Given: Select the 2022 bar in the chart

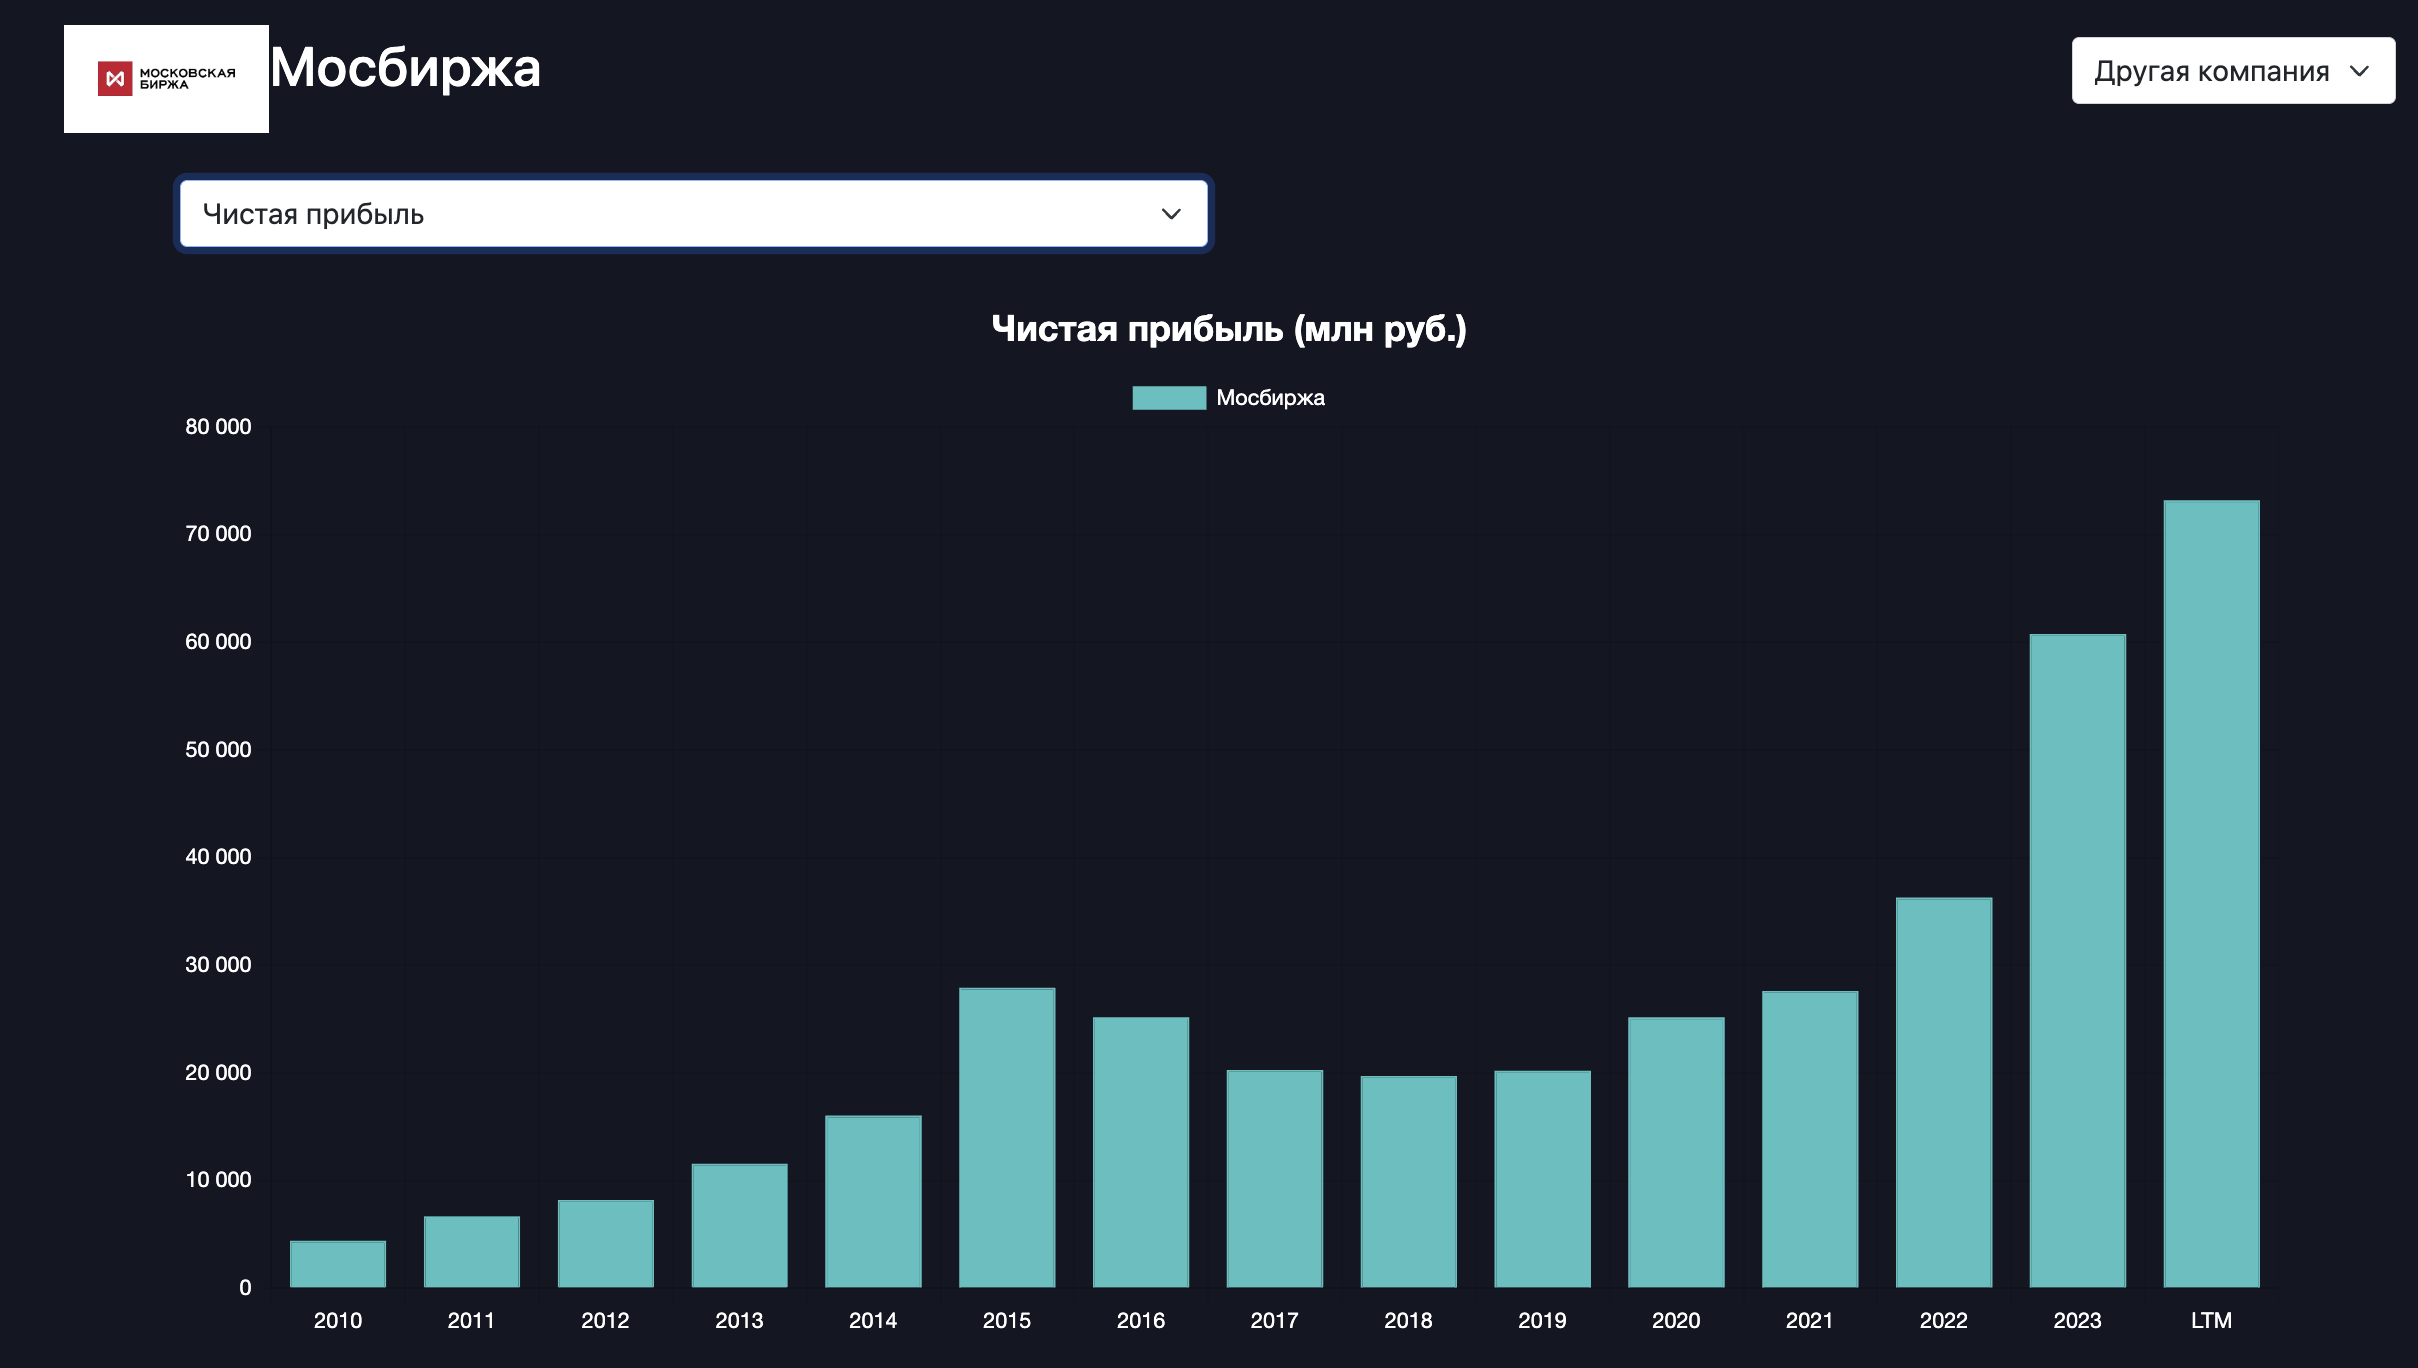Looking at the screenshot, I should (x=1944, y=1093).
